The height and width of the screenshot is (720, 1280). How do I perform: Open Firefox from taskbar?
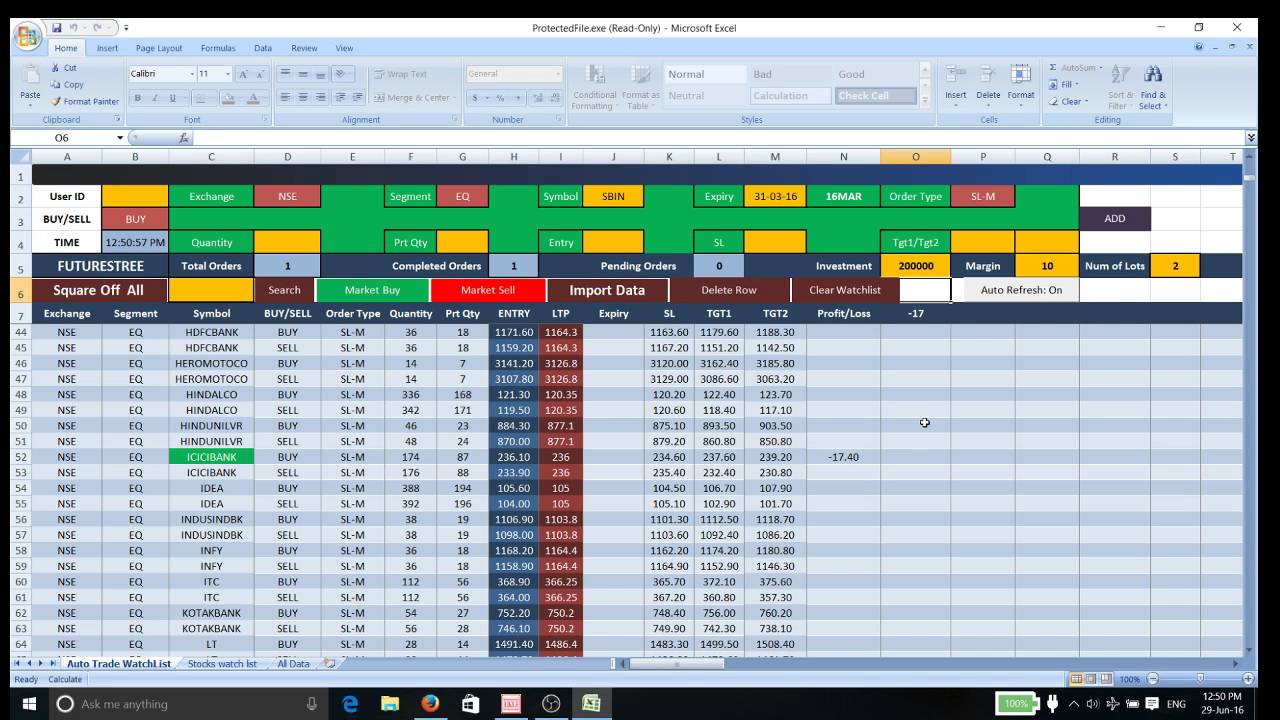[x=431, y=703]
